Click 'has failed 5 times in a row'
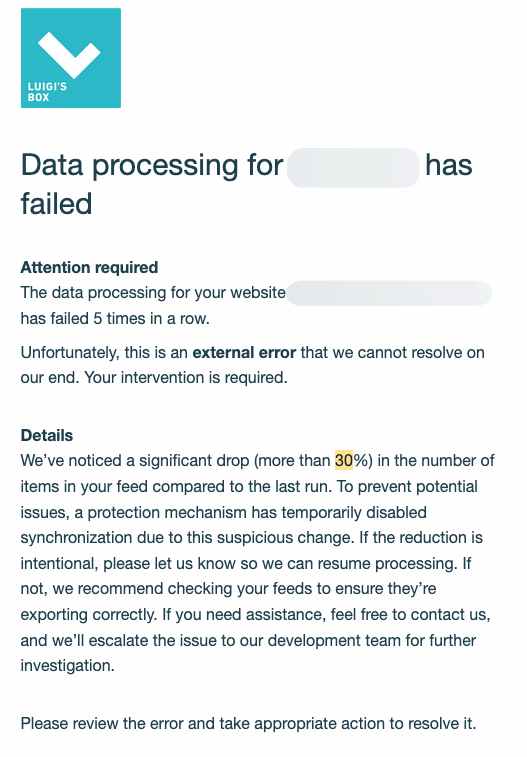The width and height of the screenshot is (527, 757). pyautogui.click(x=115, y=319)
